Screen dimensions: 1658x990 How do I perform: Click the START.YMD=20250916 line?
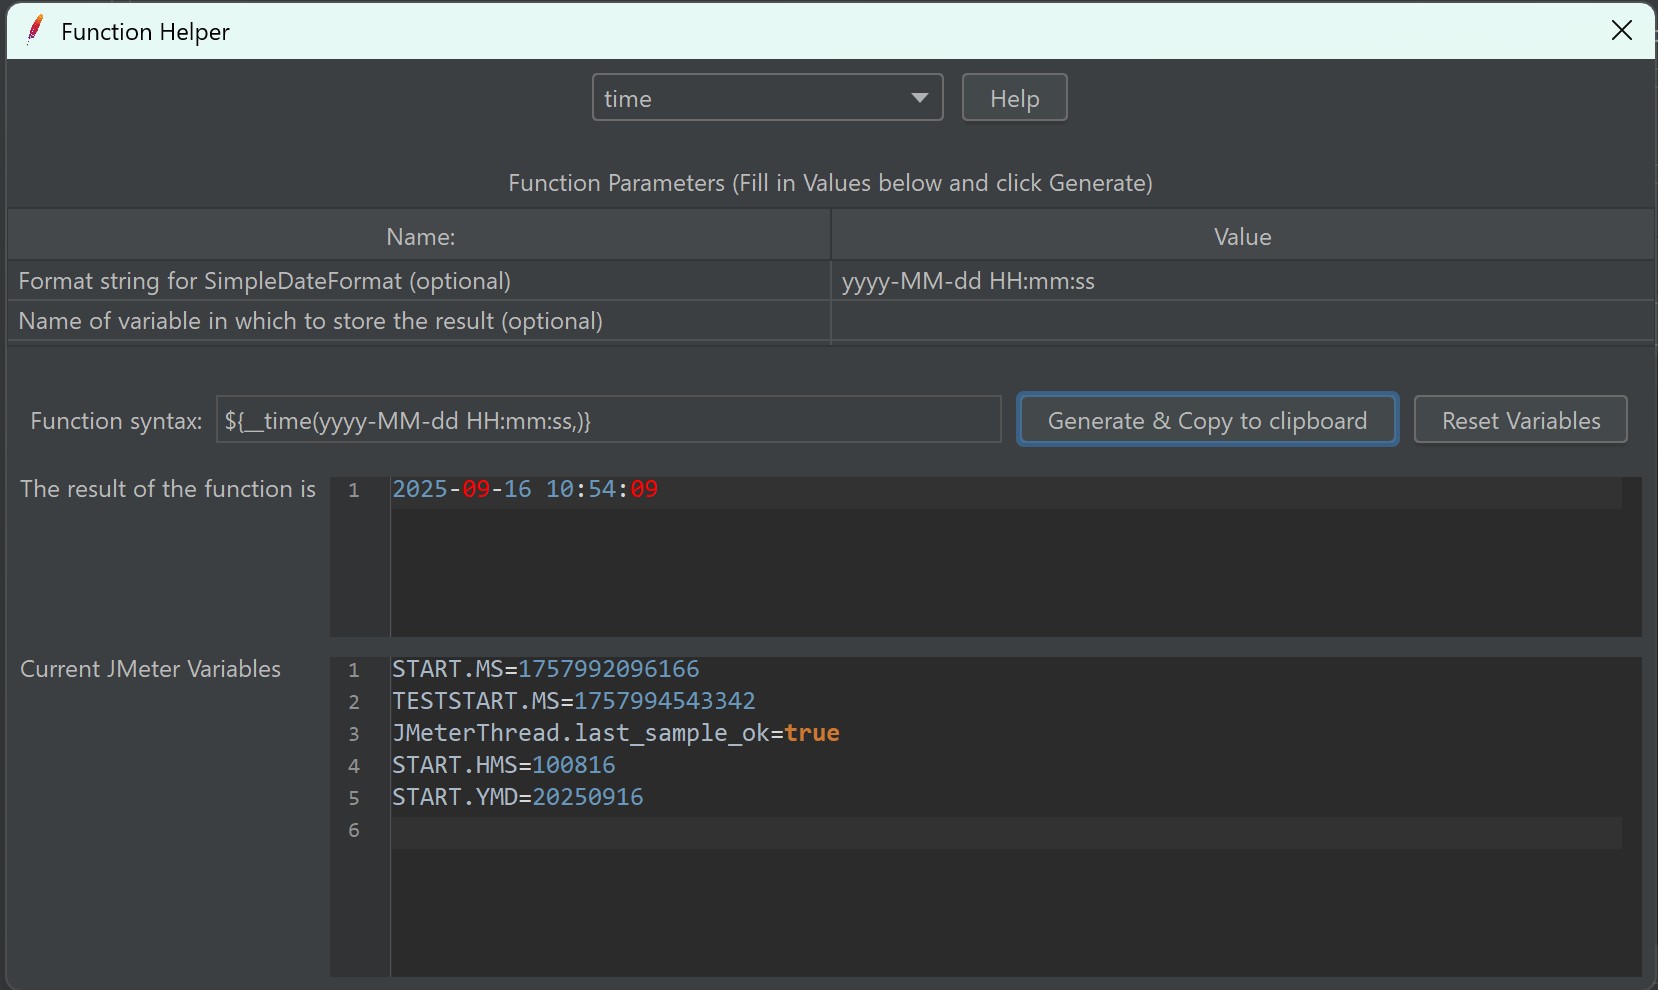517,797
